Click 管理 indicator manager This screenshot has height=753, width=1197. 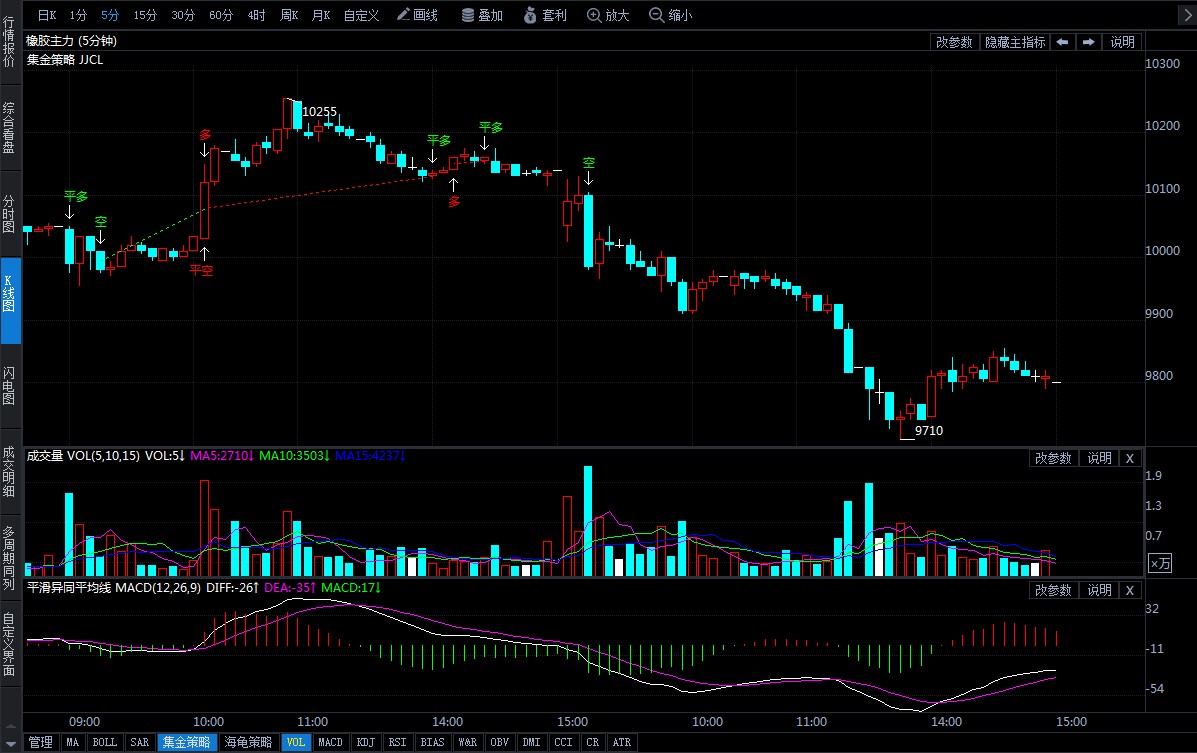40,742
